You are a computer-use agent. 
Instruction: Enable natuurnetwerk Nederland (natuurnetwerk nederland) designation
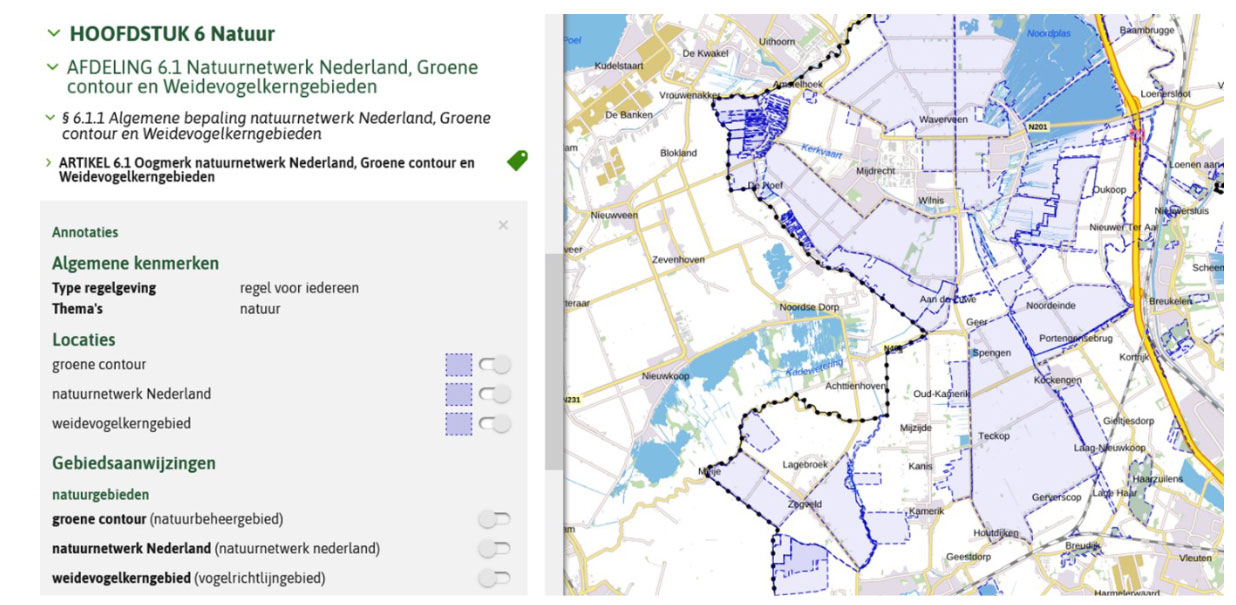click(494, 549)
